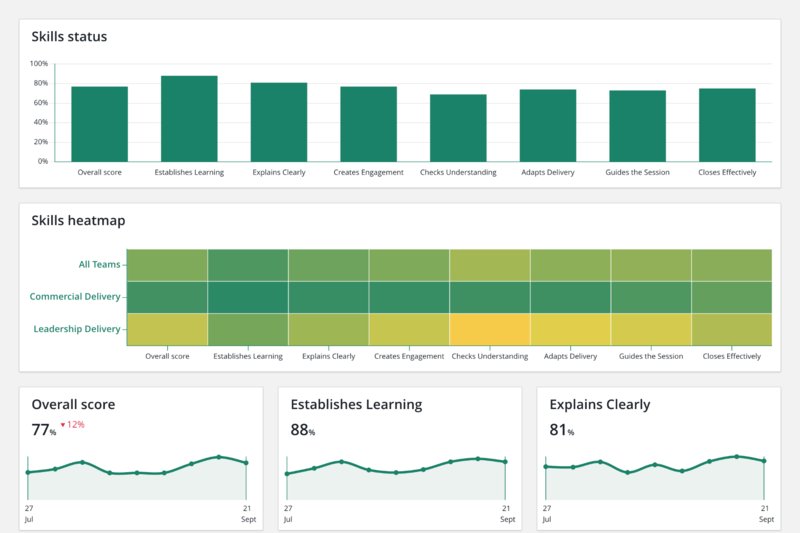Image resolution: width=800 pixels, height=533 pixels.
Task: Click the Skills heatmap panel heading
Action: coord(78,221)
